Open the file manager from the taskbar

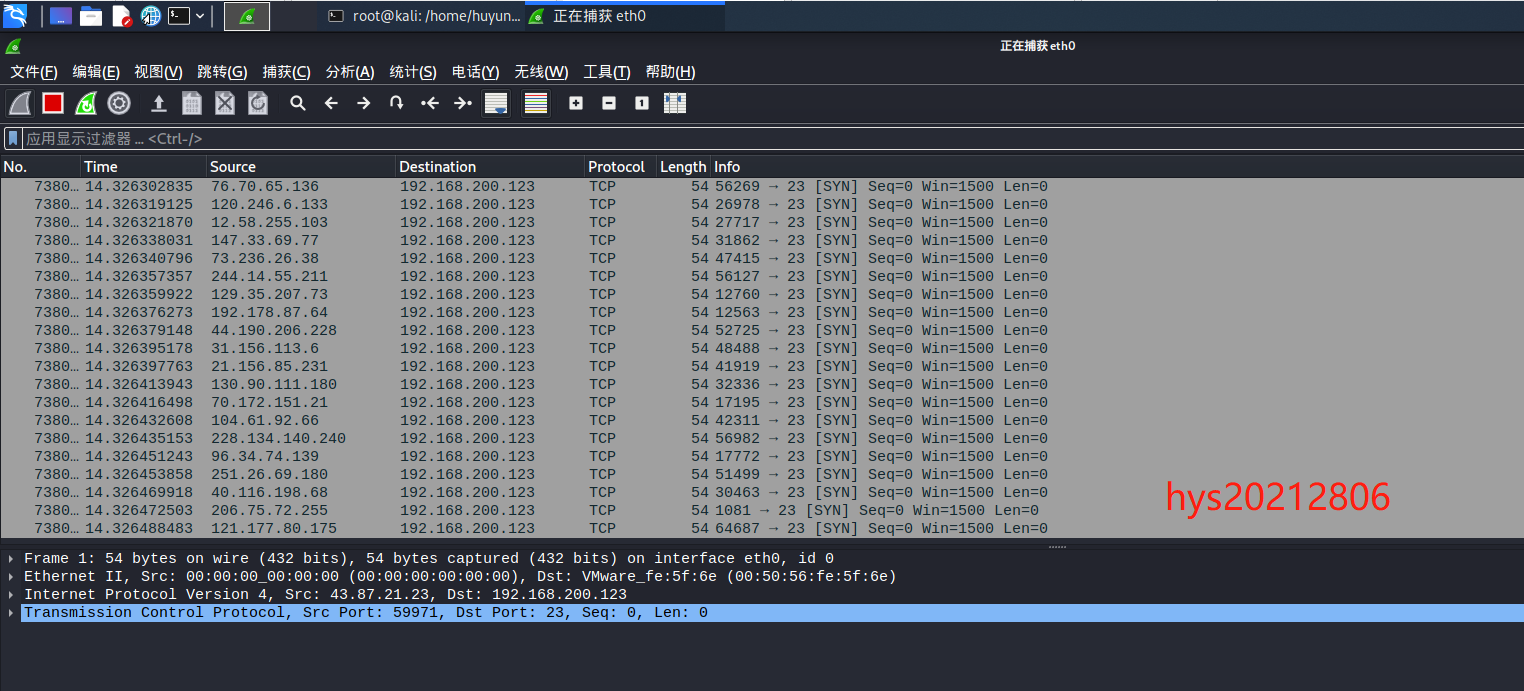click(91, 16)
